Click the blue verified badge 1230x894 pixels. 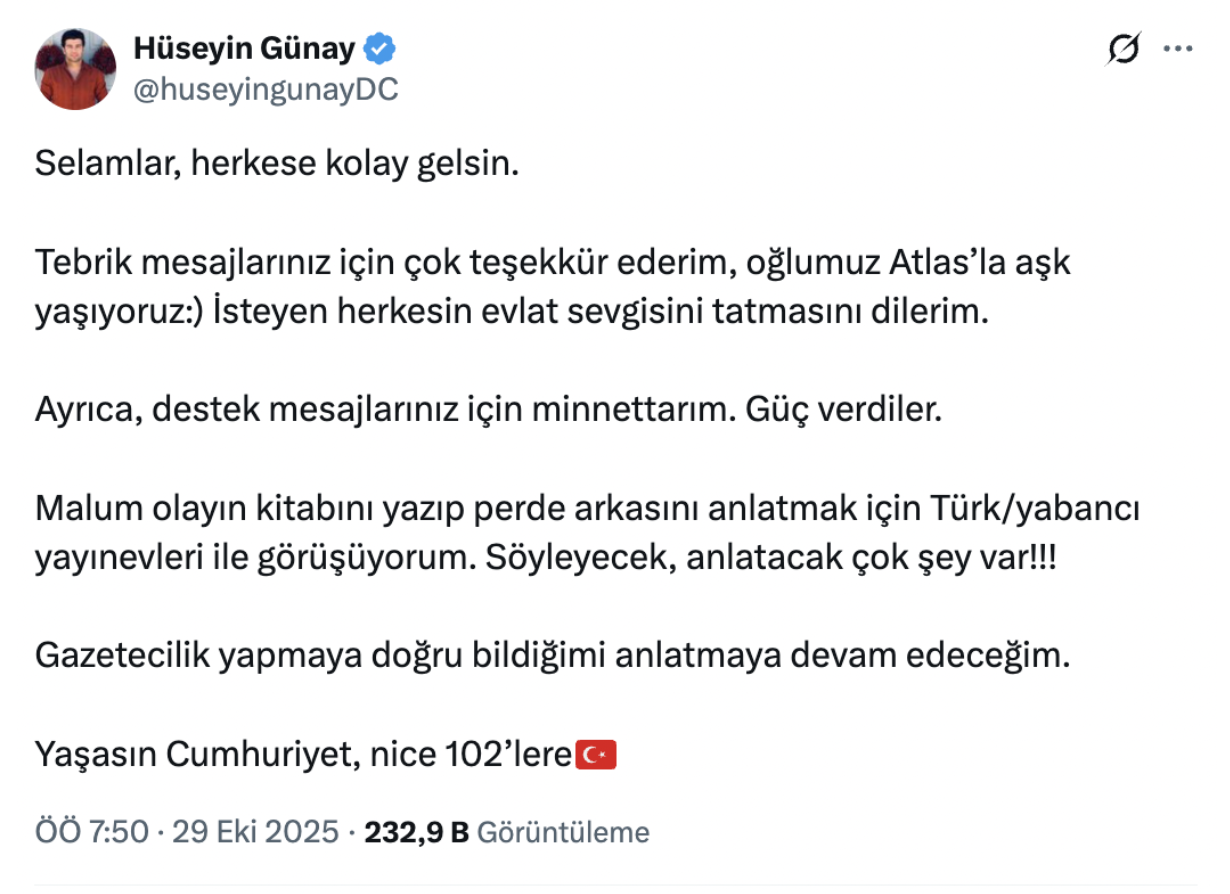click(x=381, y=48)
